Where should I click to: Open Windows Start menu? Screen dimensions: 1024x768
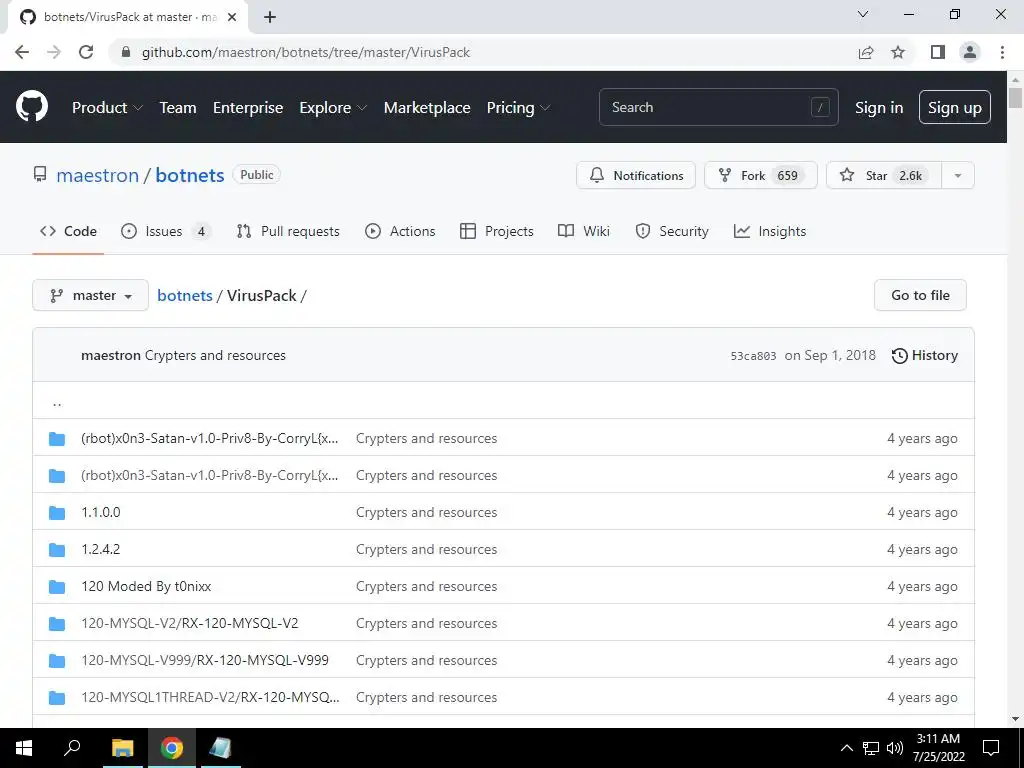point(24,748)
